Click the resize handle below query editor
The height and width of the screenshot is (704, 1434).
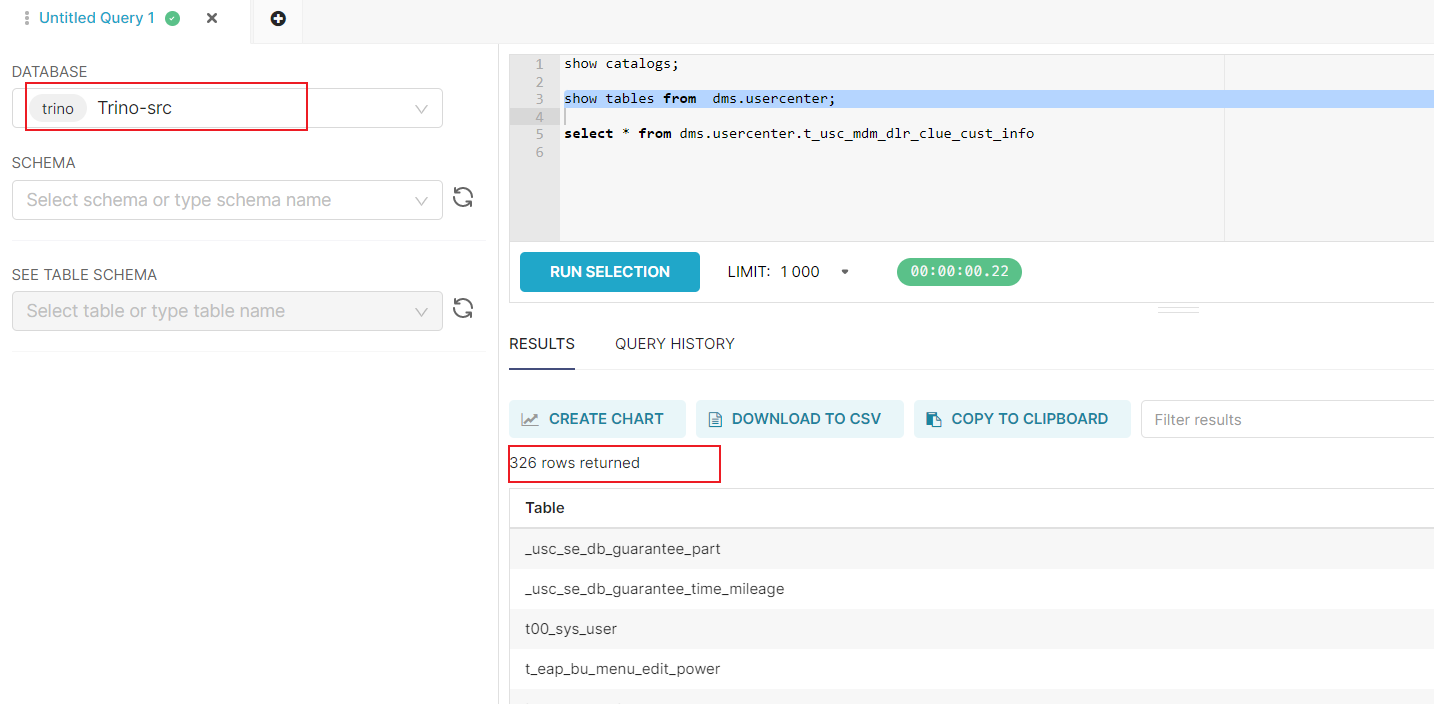1178,311
